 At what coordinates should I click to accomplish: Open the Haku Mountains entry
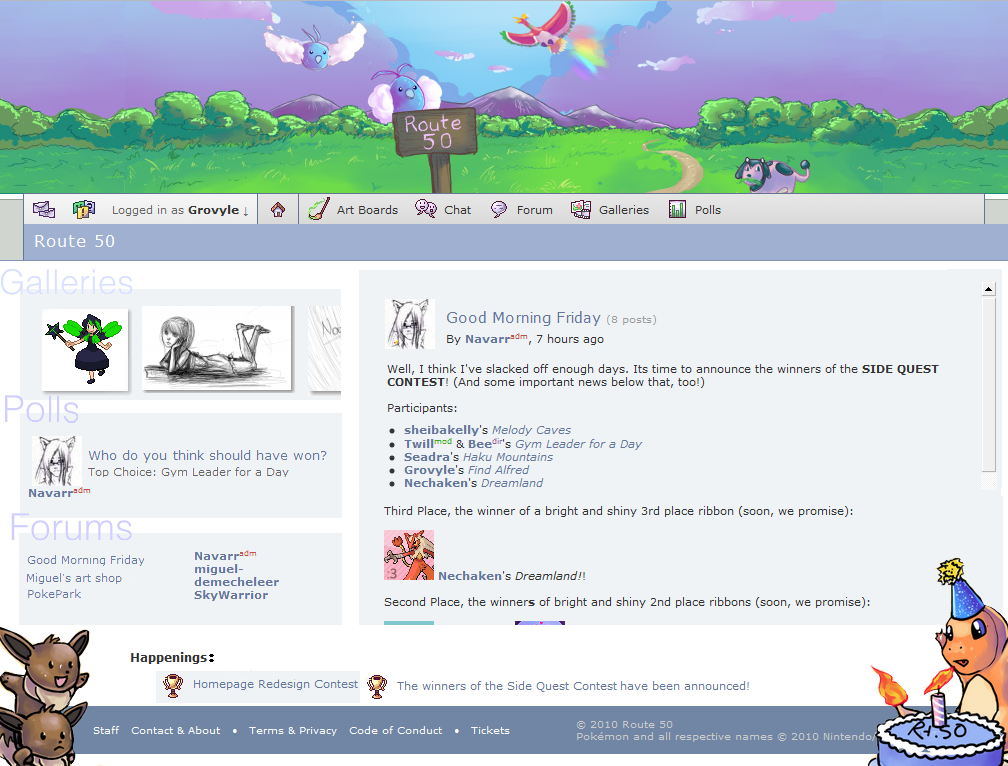click(x=508, y=457)
